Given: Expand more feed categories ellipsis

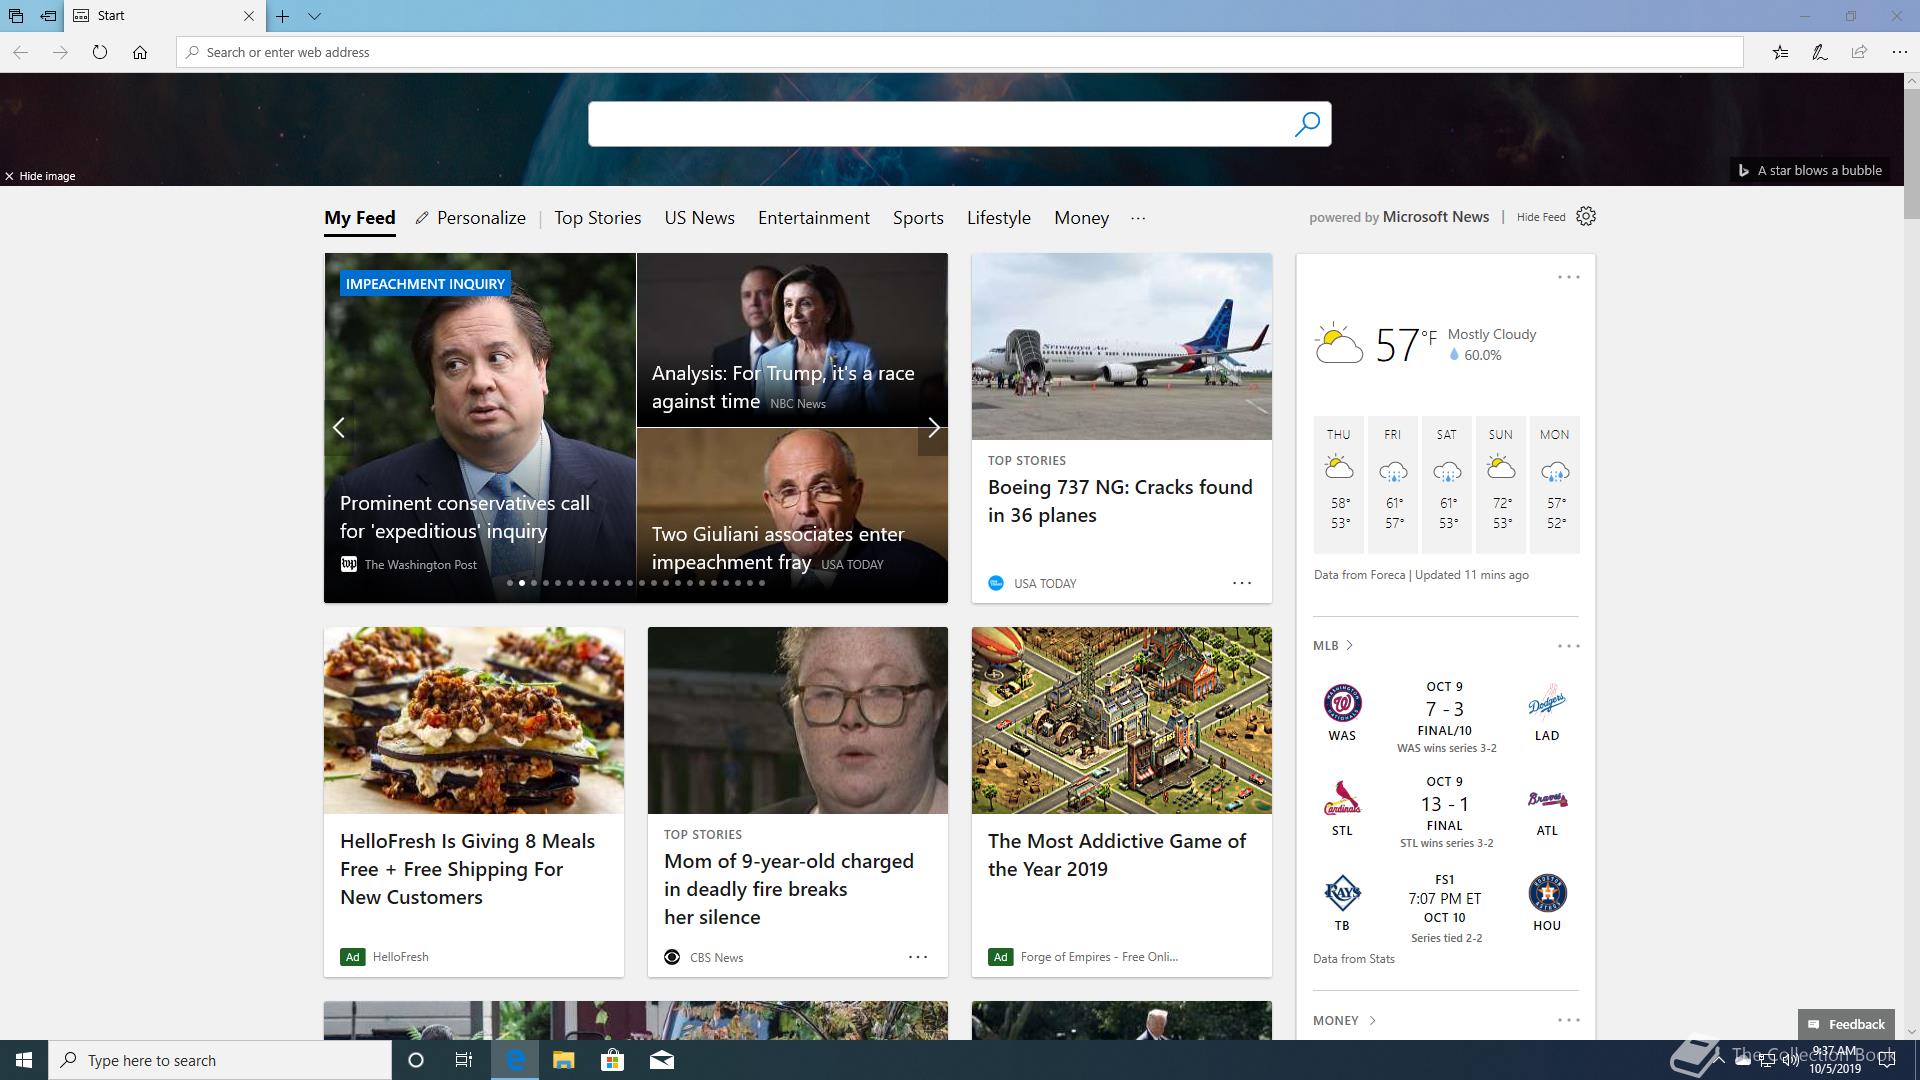Looking at the screenshot, I should [x=1138, y=218].
